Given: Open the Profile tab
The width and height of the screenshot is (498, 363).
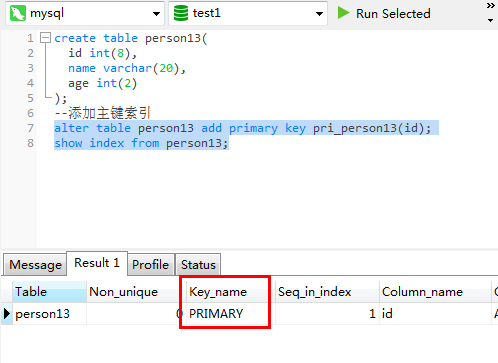Looking at the screenshot, I should coord(151,265).
